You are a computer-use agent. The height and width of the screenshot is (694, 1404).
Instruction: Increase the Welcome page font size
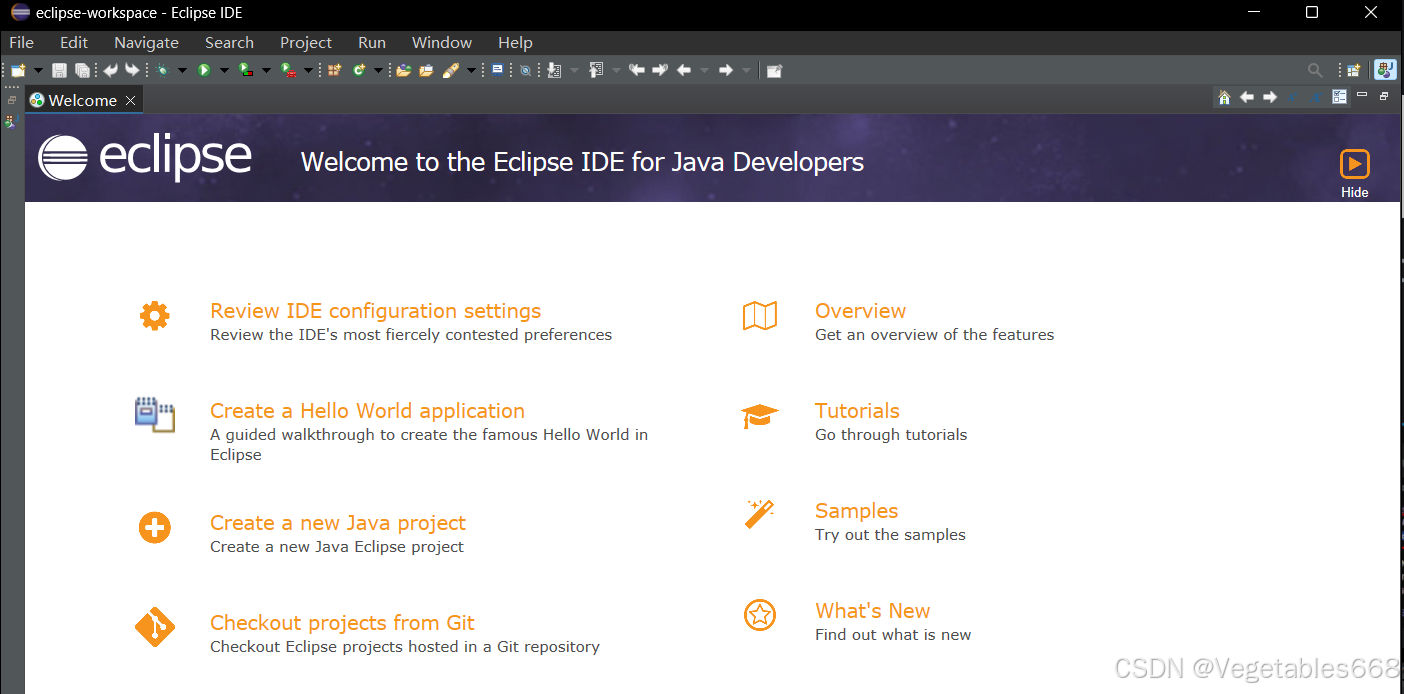pos(1315,97)
